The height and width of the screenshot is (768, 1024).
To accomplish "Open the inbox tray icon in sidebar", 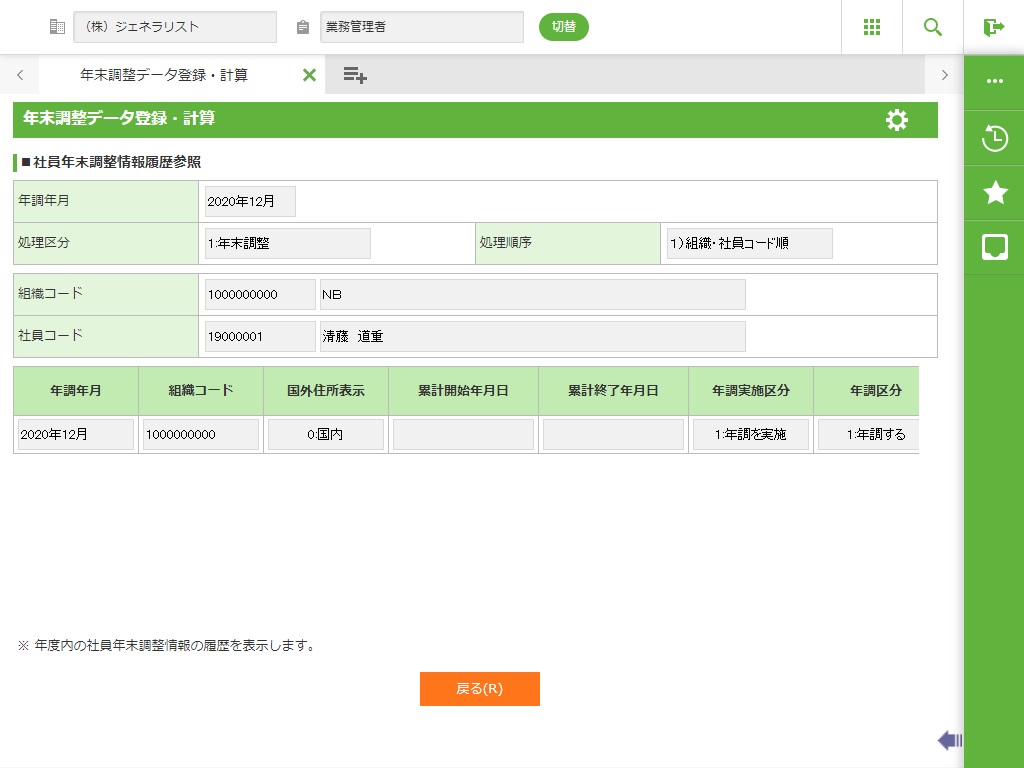I will click(994, 247).
